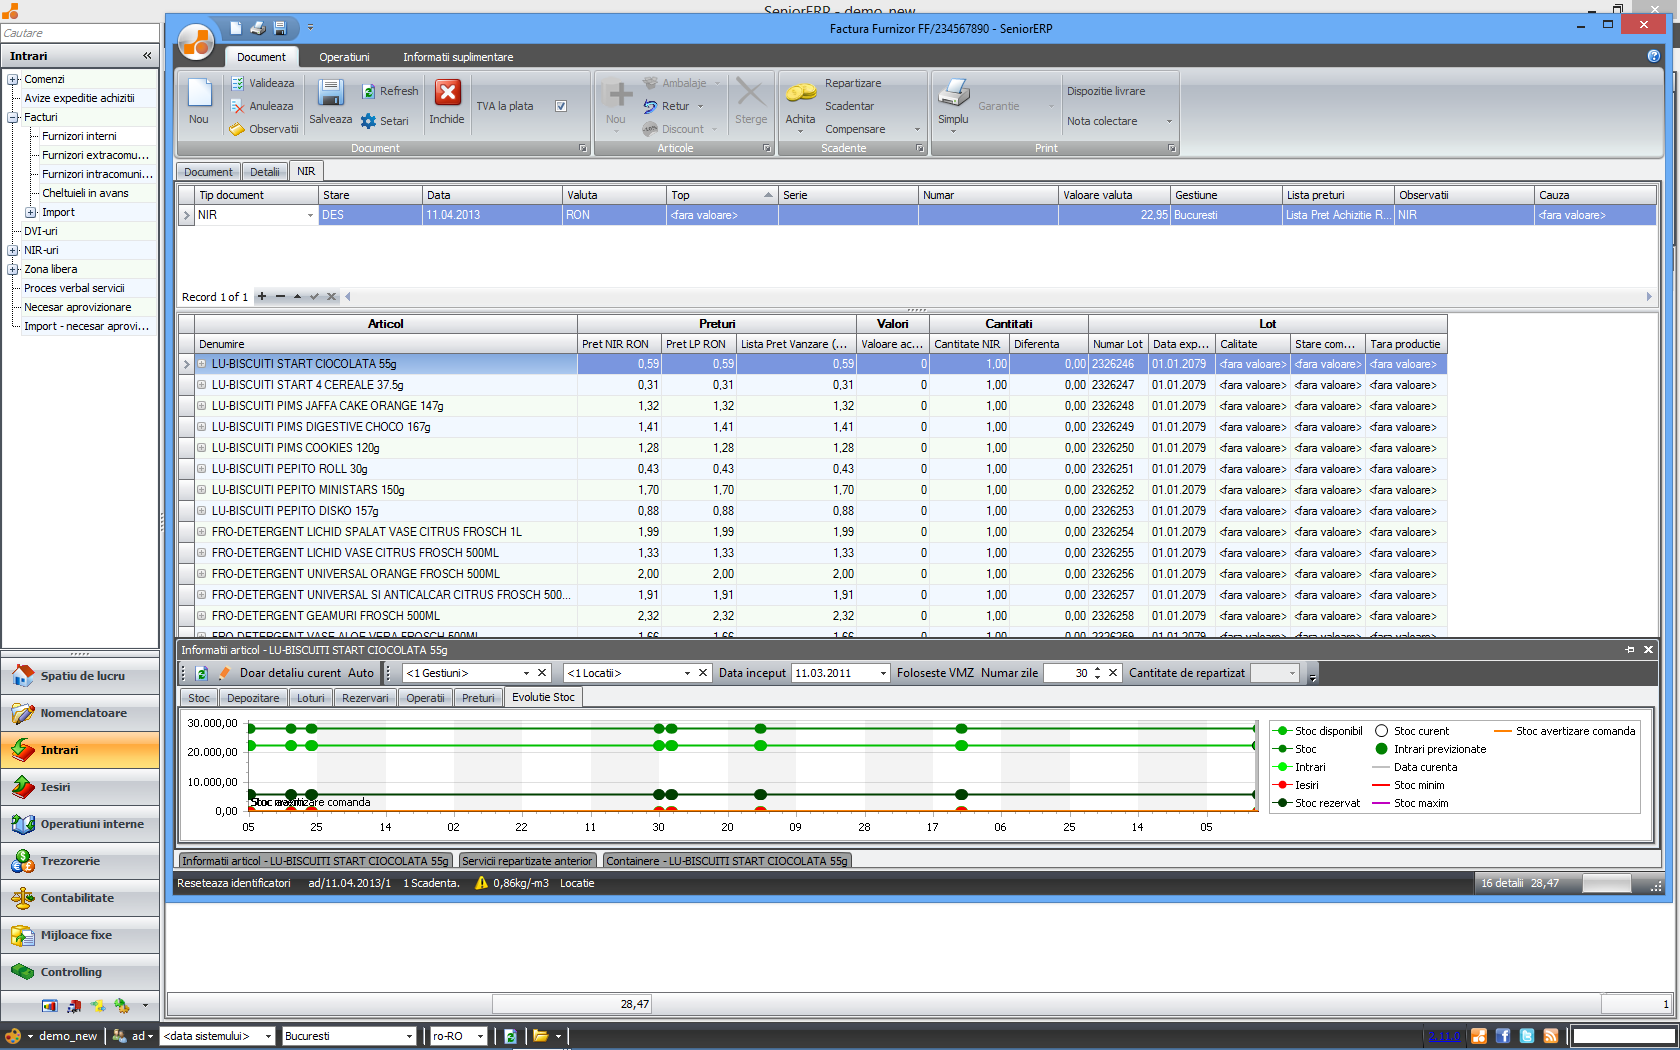Click Nou new document icon
This screenshot has width=1680, height=1050.
click(199, 94)
